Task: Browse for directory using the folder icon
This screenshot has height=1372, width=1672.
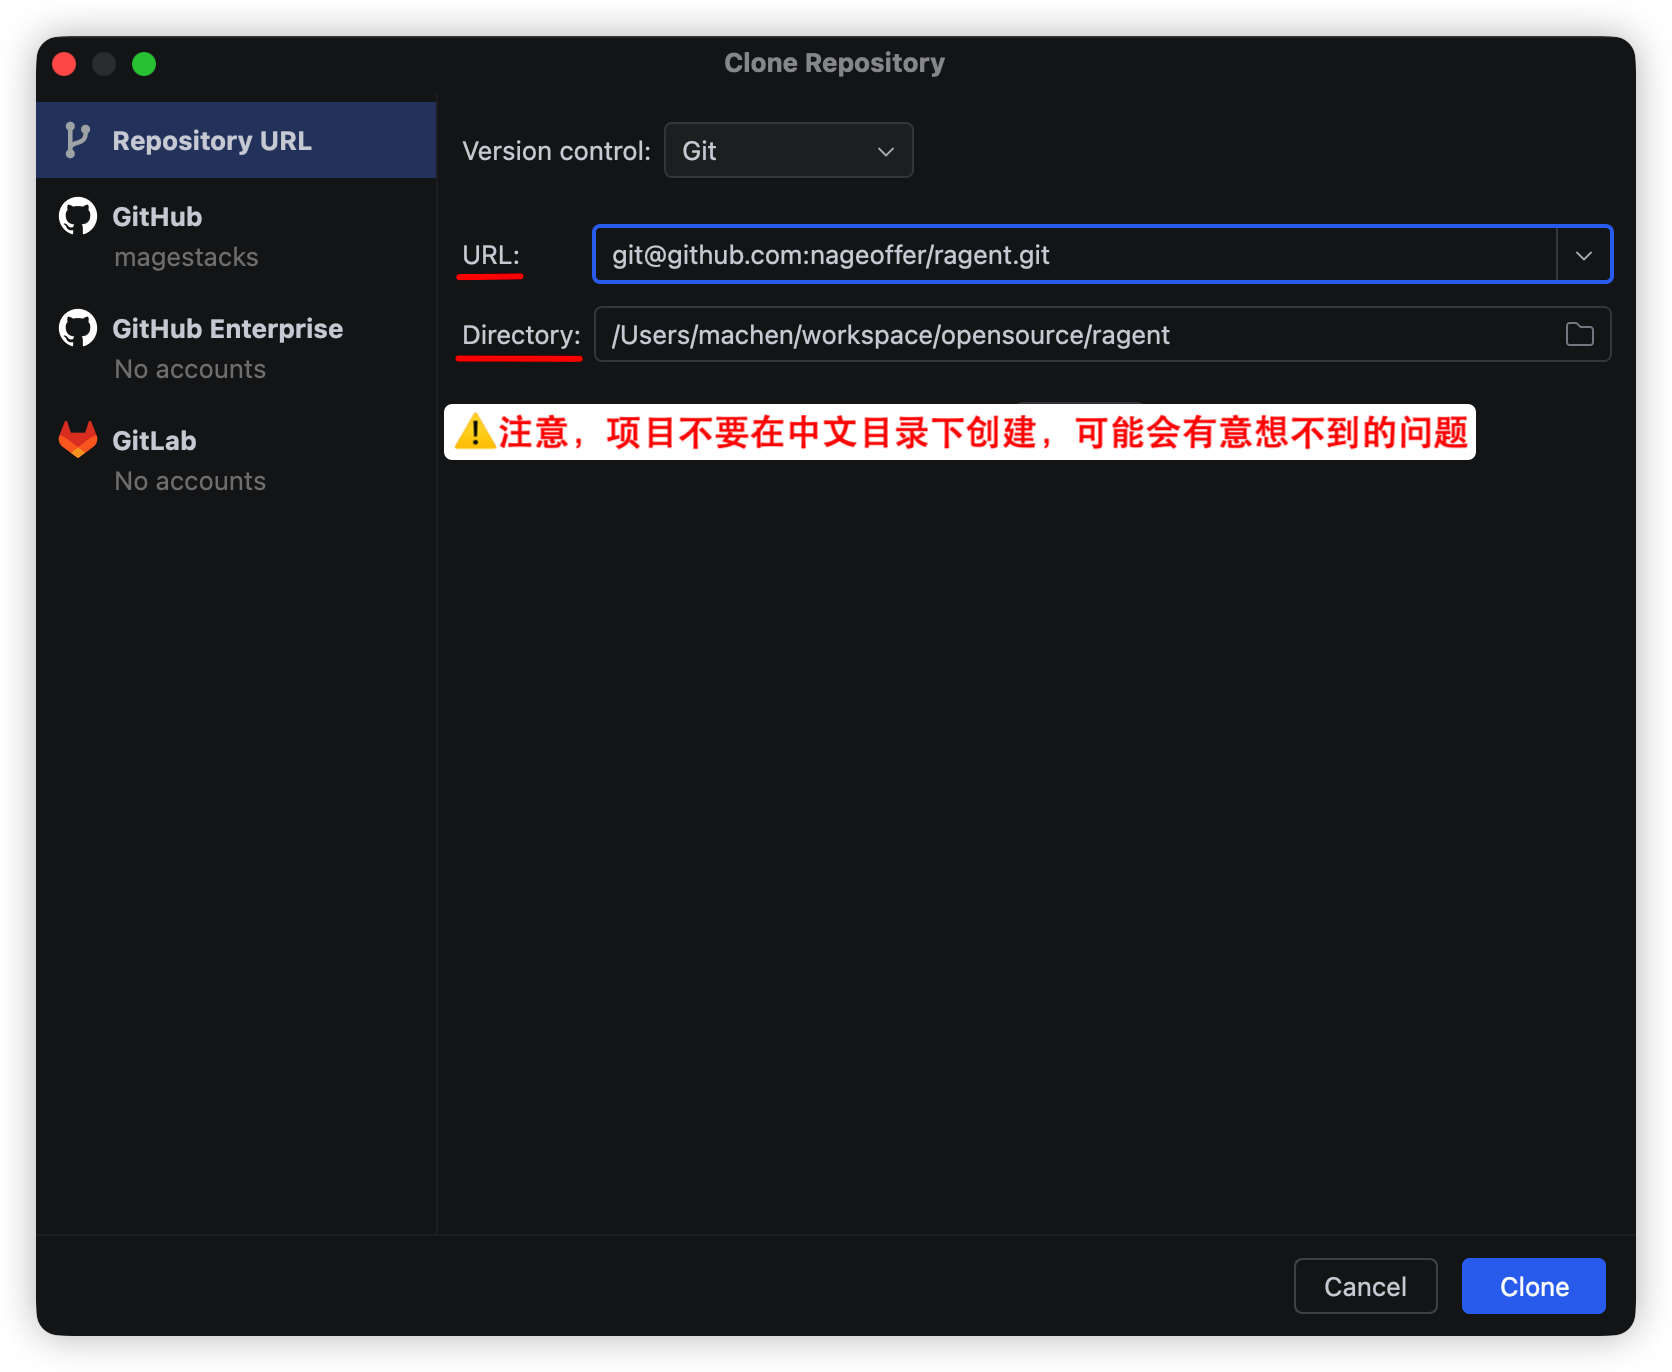Action: [x=1579, y=334]
